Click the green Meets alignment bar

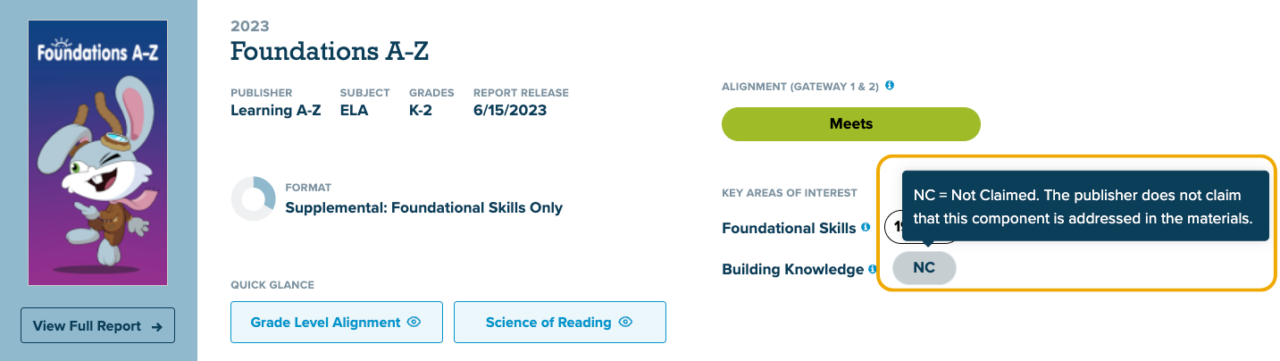click(x=851, y=124)
